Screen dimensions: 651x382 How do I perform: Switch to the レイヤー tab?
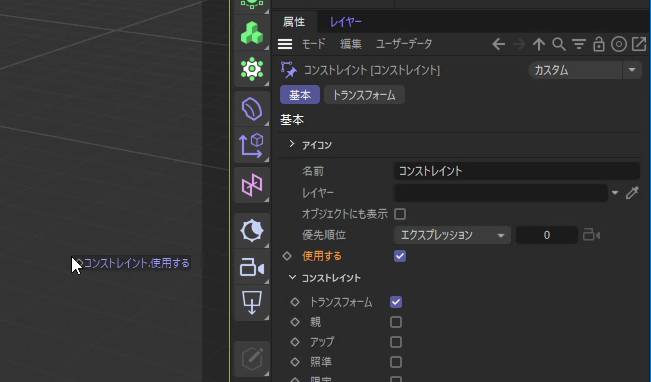click(x=346, y=22)
